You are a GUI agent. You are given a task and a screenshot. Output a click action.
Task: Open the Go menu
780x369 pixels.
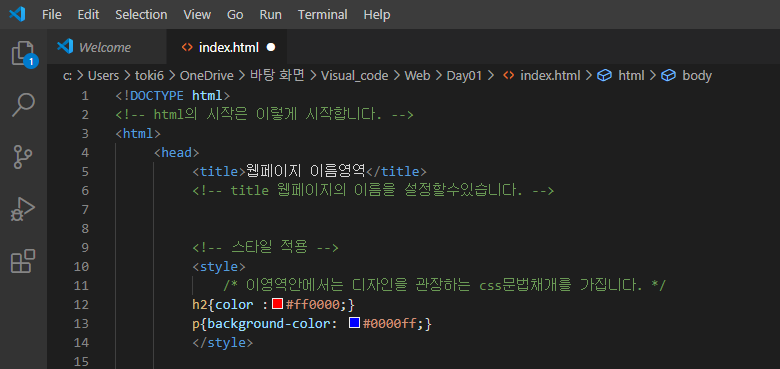pyautogui.click(x=235, y=14)
